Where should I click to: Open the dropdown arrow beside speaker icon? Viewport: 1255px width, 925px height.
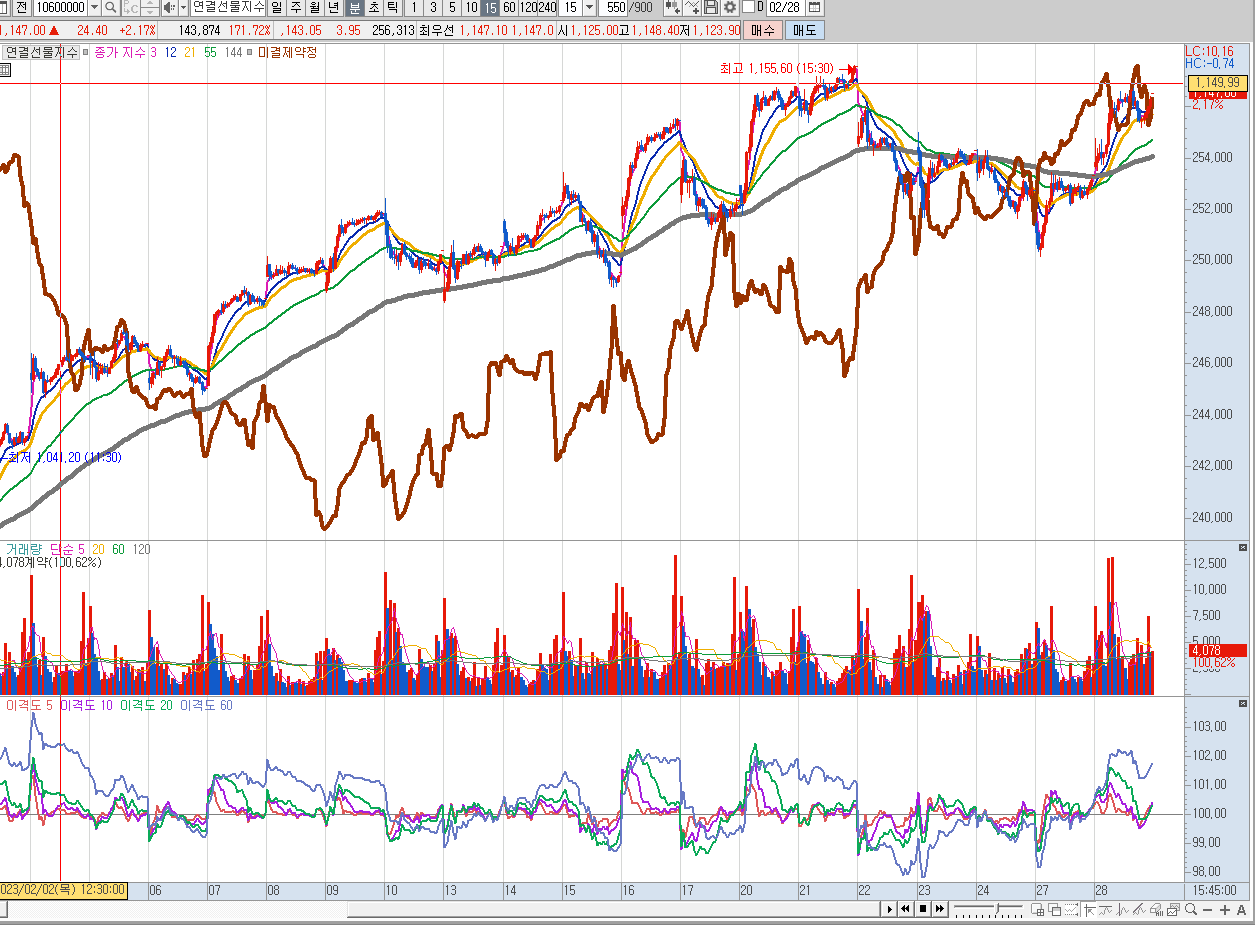[x=183, y=8]
